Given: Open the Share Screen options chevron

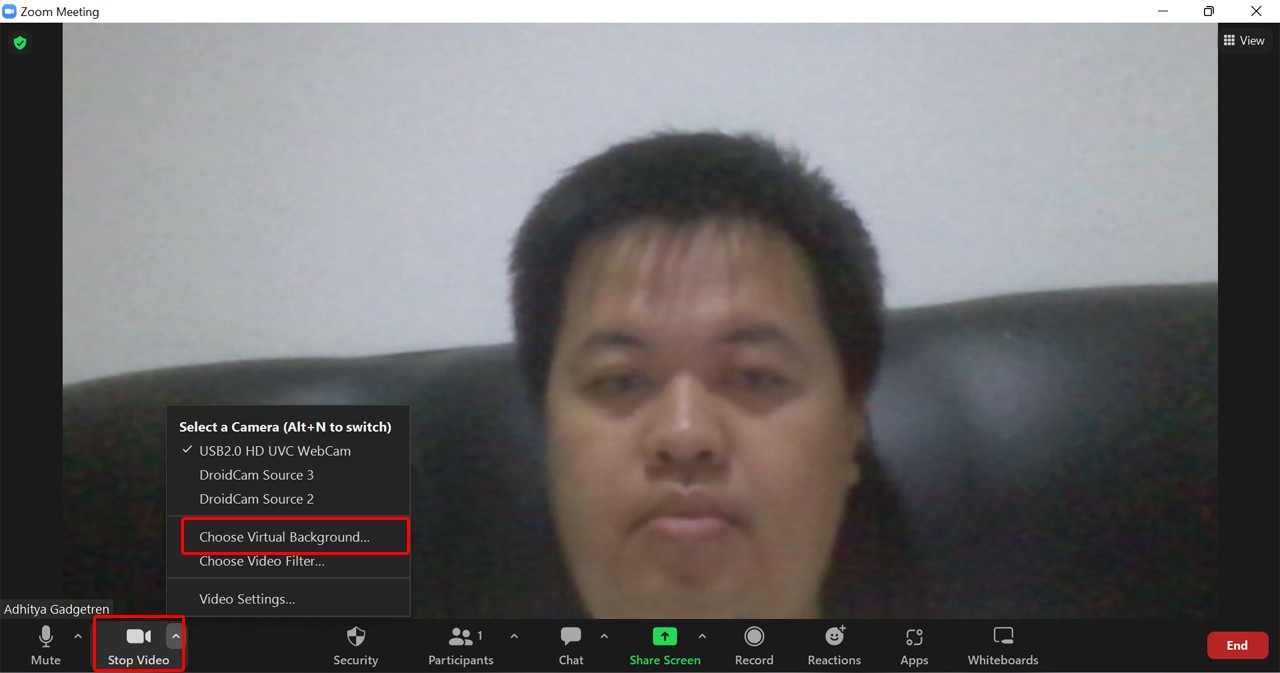Looking at the screenshot, I should (x=702, y=635).
